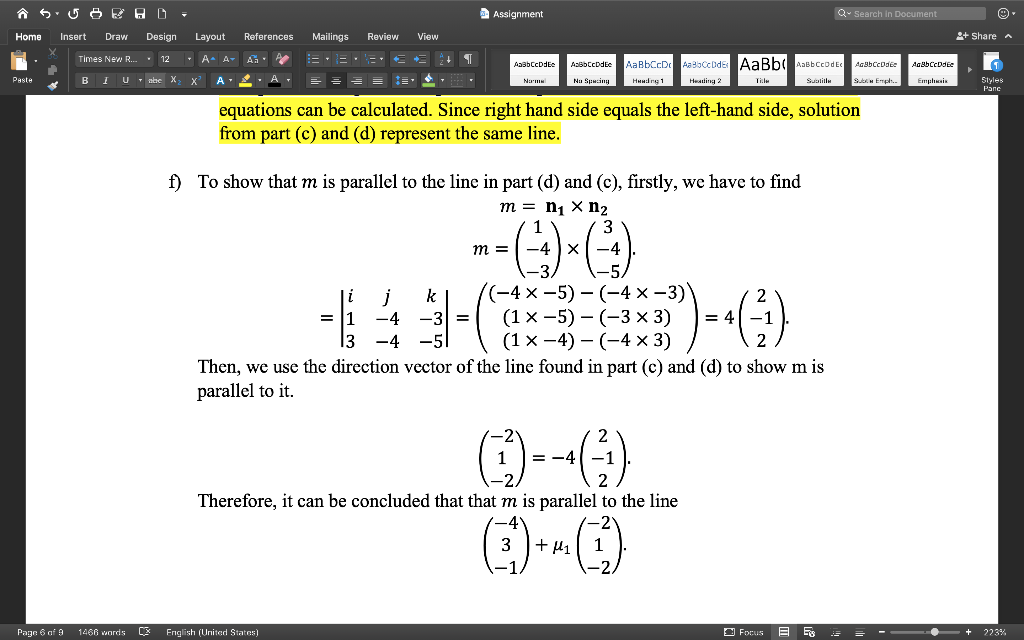Decrease font size with the A-down icon
The width and height of the screenshot is (1024, 640).
coord(228,59)
